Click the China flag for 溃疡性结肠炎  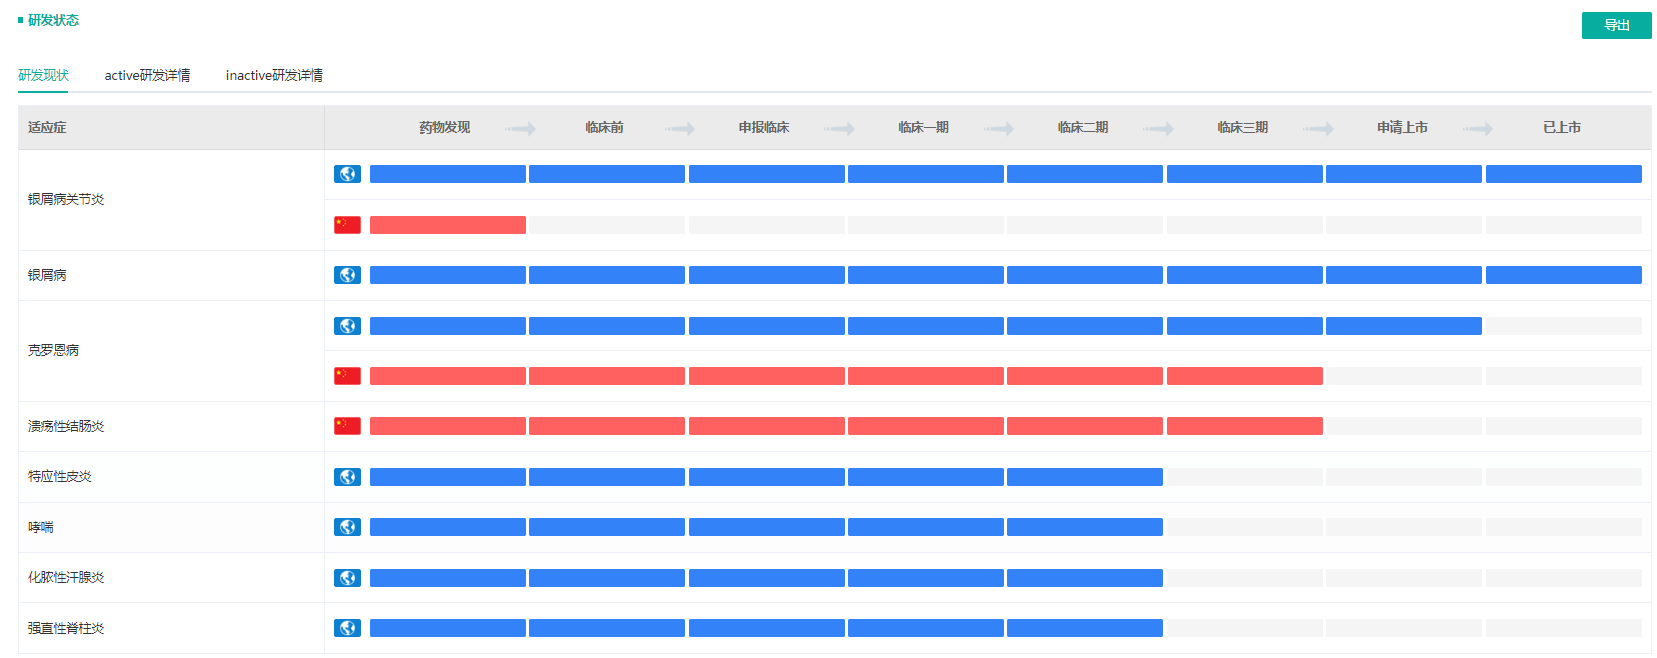347,426
